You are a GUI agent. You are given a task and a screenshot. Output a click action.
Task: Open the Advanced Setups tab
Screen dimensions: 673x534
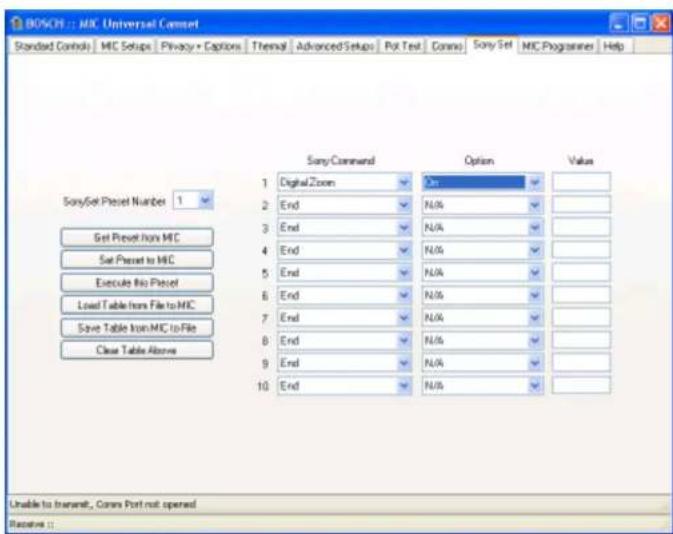[335, 46]
